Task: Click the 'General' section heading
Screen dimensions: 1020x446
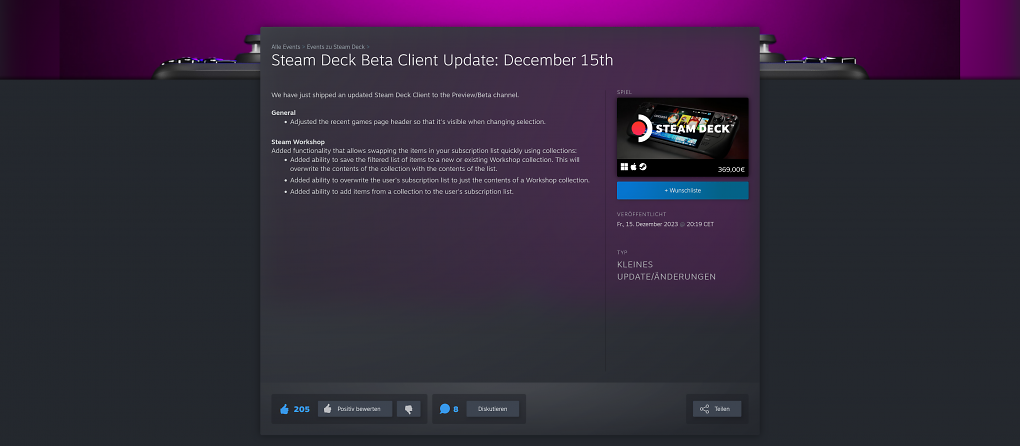Action: pos(284,112)
